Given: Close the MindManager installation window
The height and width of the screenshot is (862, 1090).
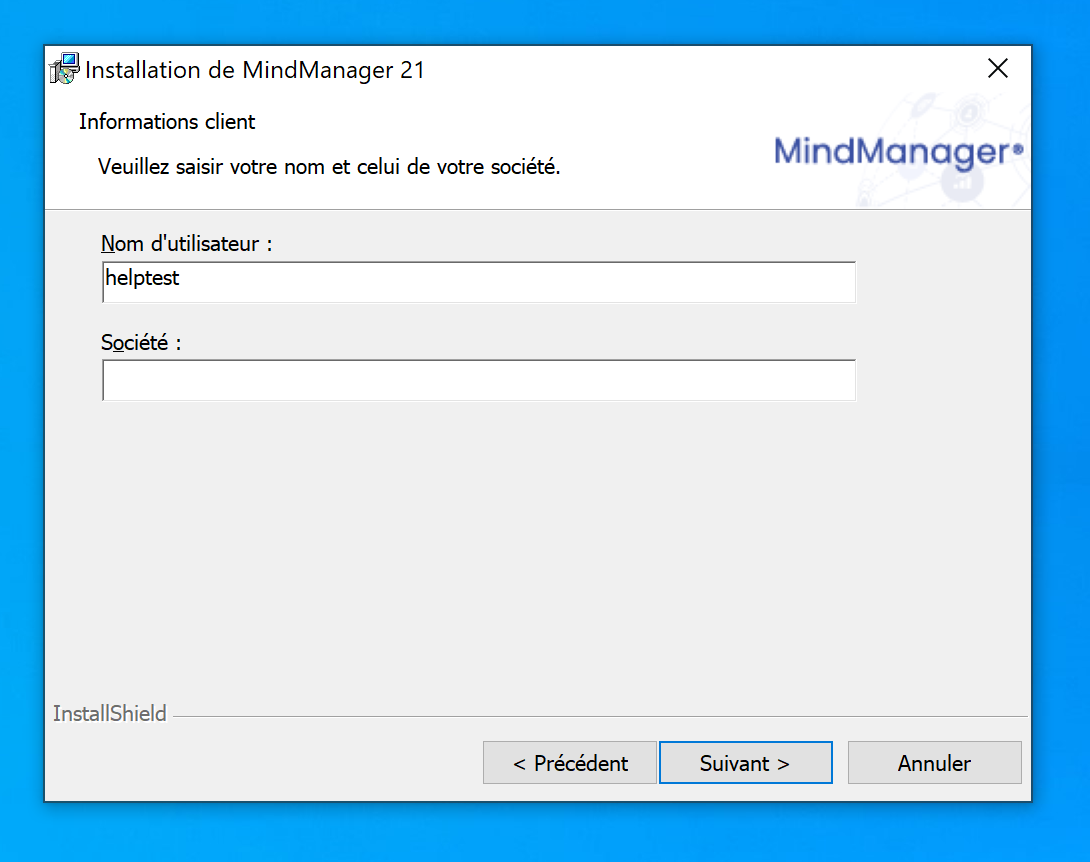Looking at the screenshot, I should (x=997, y=68).
